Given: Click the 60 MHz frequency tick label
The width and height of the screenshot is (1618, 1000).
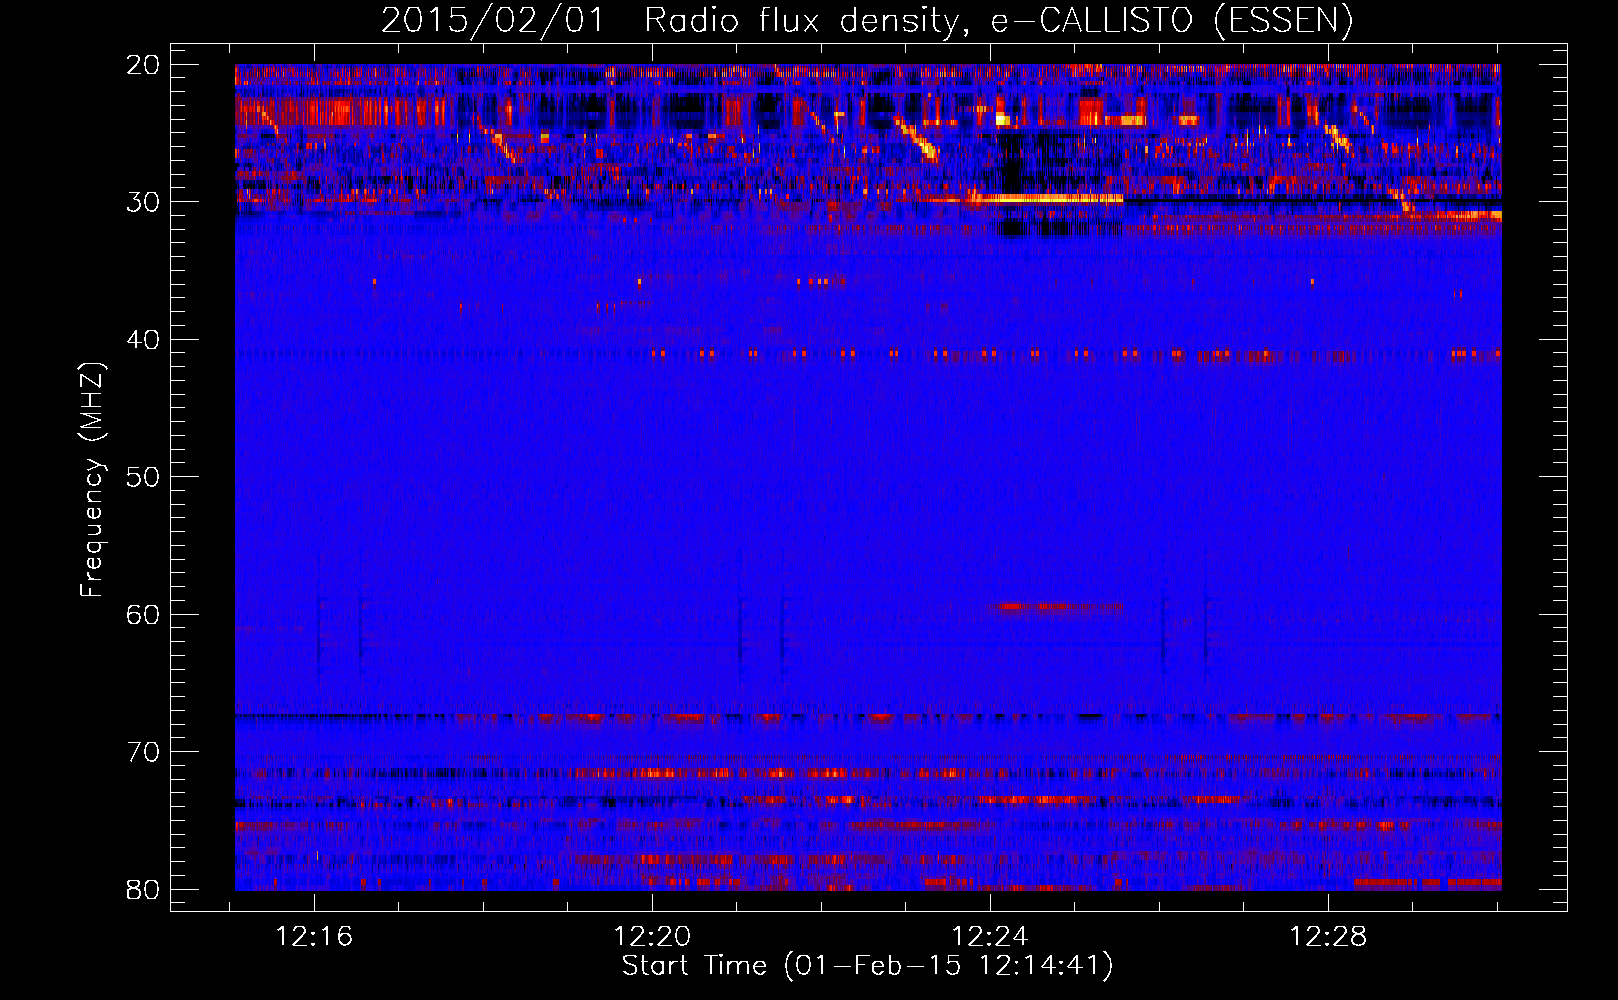Looking at the screenshot, I should [x=143, y=614].
